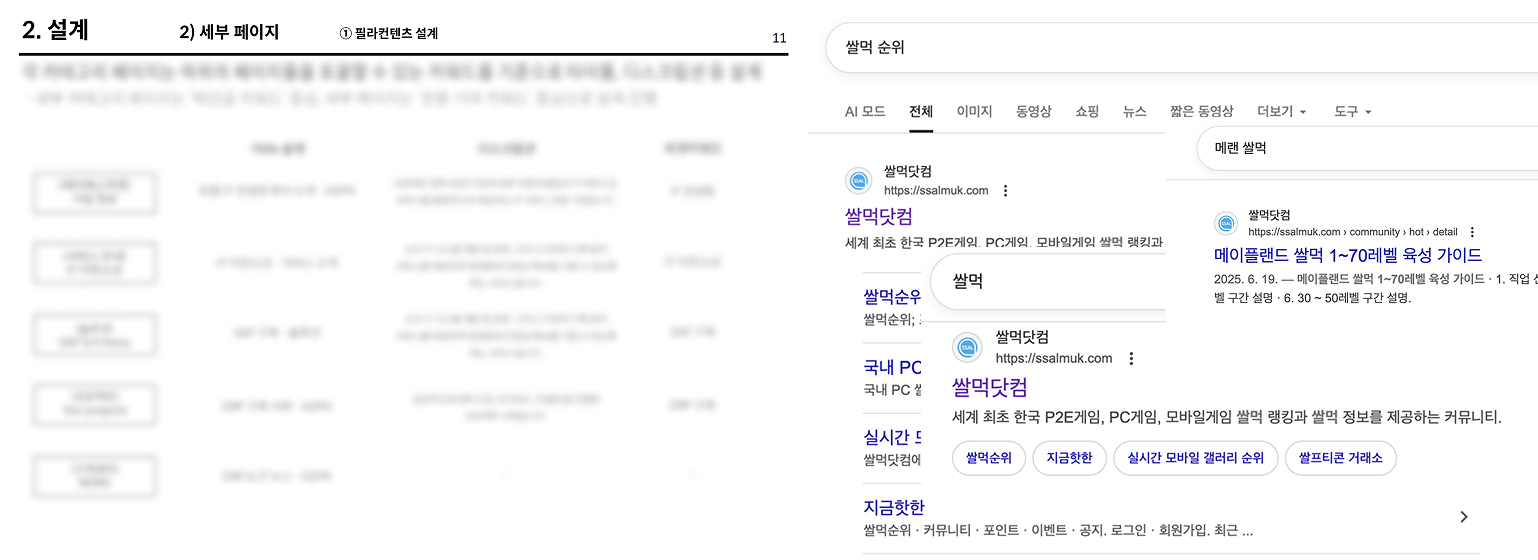The height and width of the screenshot is (560, 1538).
Task: Open the 쌀먹순위 sitelink in the results list
Action: (x=892, y=297)
